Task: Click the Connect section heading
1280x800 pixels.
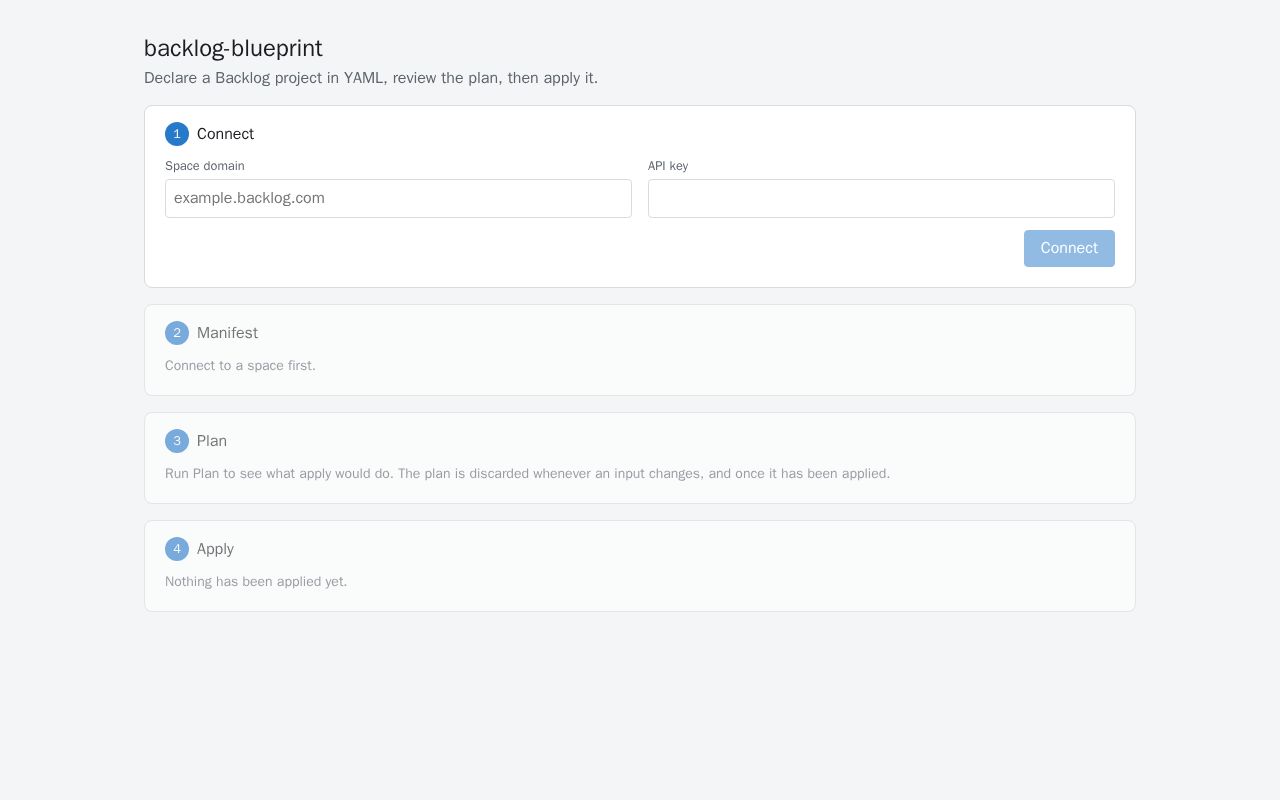Action: click(x=225, y=134)
